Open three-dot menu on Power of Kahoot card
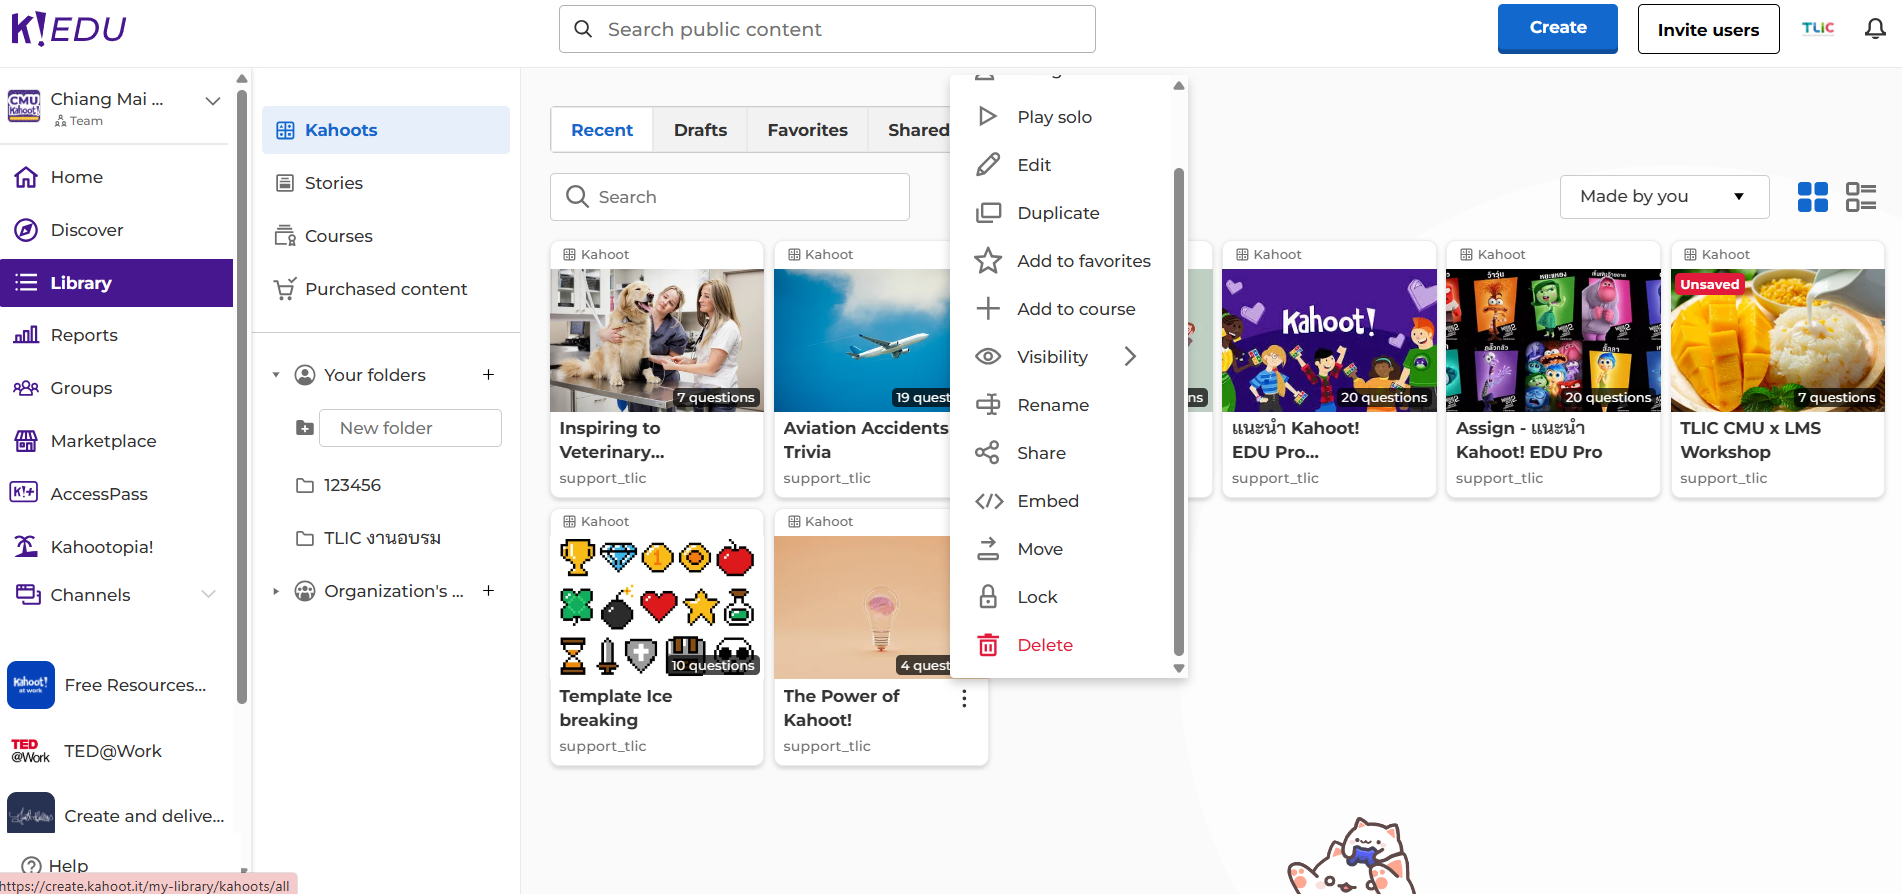 click(964, 699)
